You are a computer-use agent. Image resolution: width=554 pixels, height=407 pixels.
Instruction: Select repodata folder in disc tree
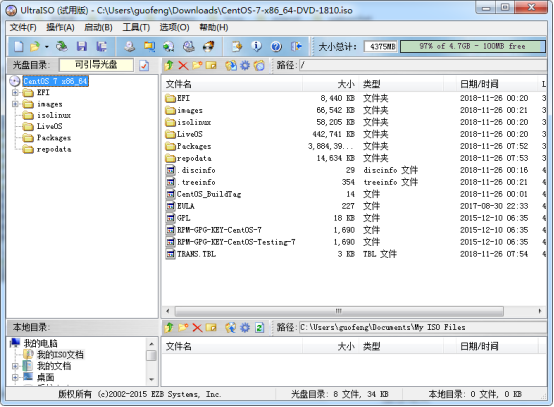54,149
